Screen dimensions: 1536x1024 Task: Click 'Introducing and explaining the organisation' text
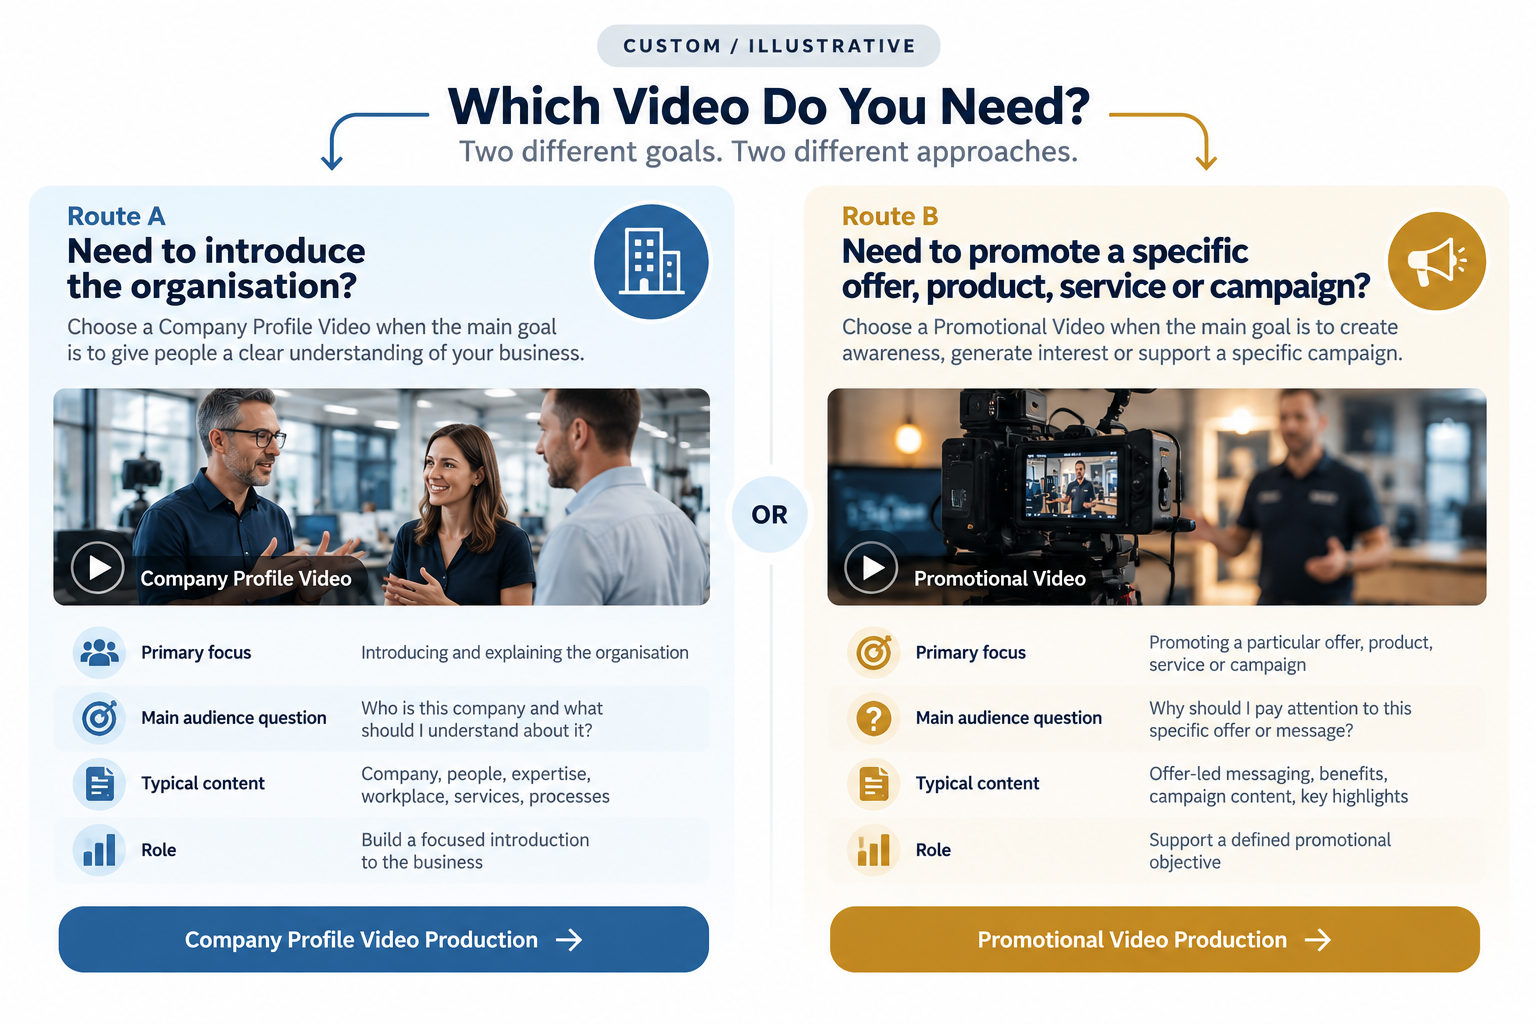click(x=525, y=653)
